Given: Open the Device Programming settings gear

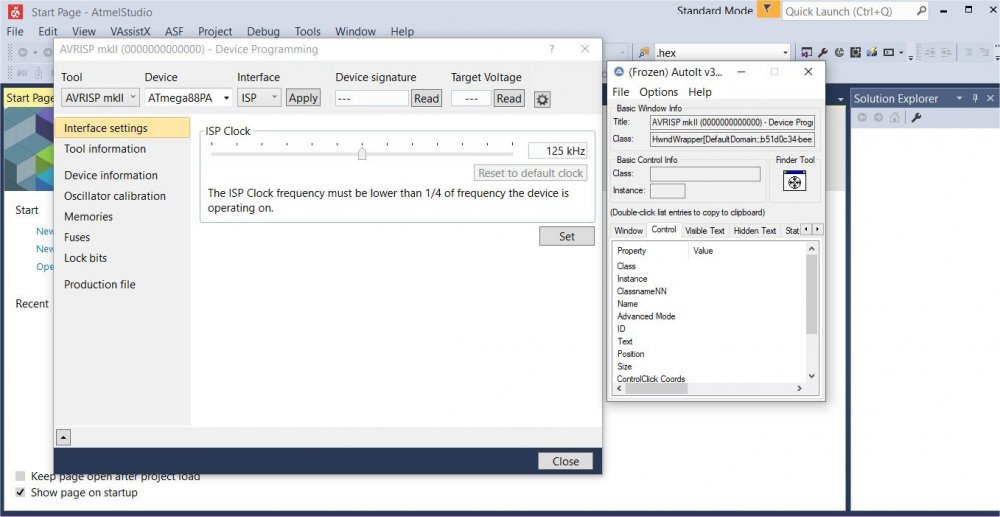Looking at the screenshot, I should pyautogui.click(x=541, y=99).
